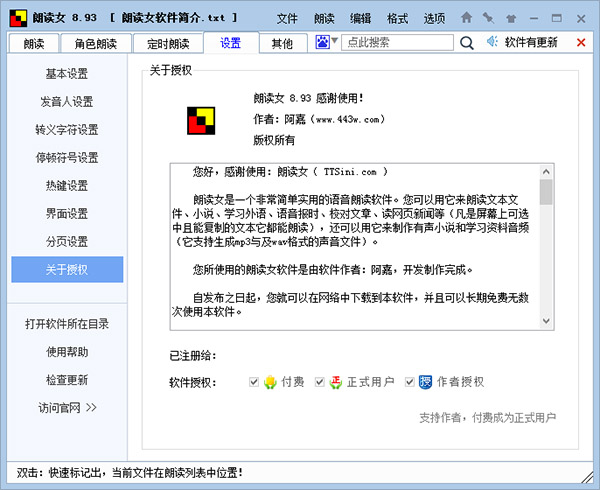Viewport: 600px width, 490px height.
Task: Open the skin (shirt) icon
Action: click(510, 18)
